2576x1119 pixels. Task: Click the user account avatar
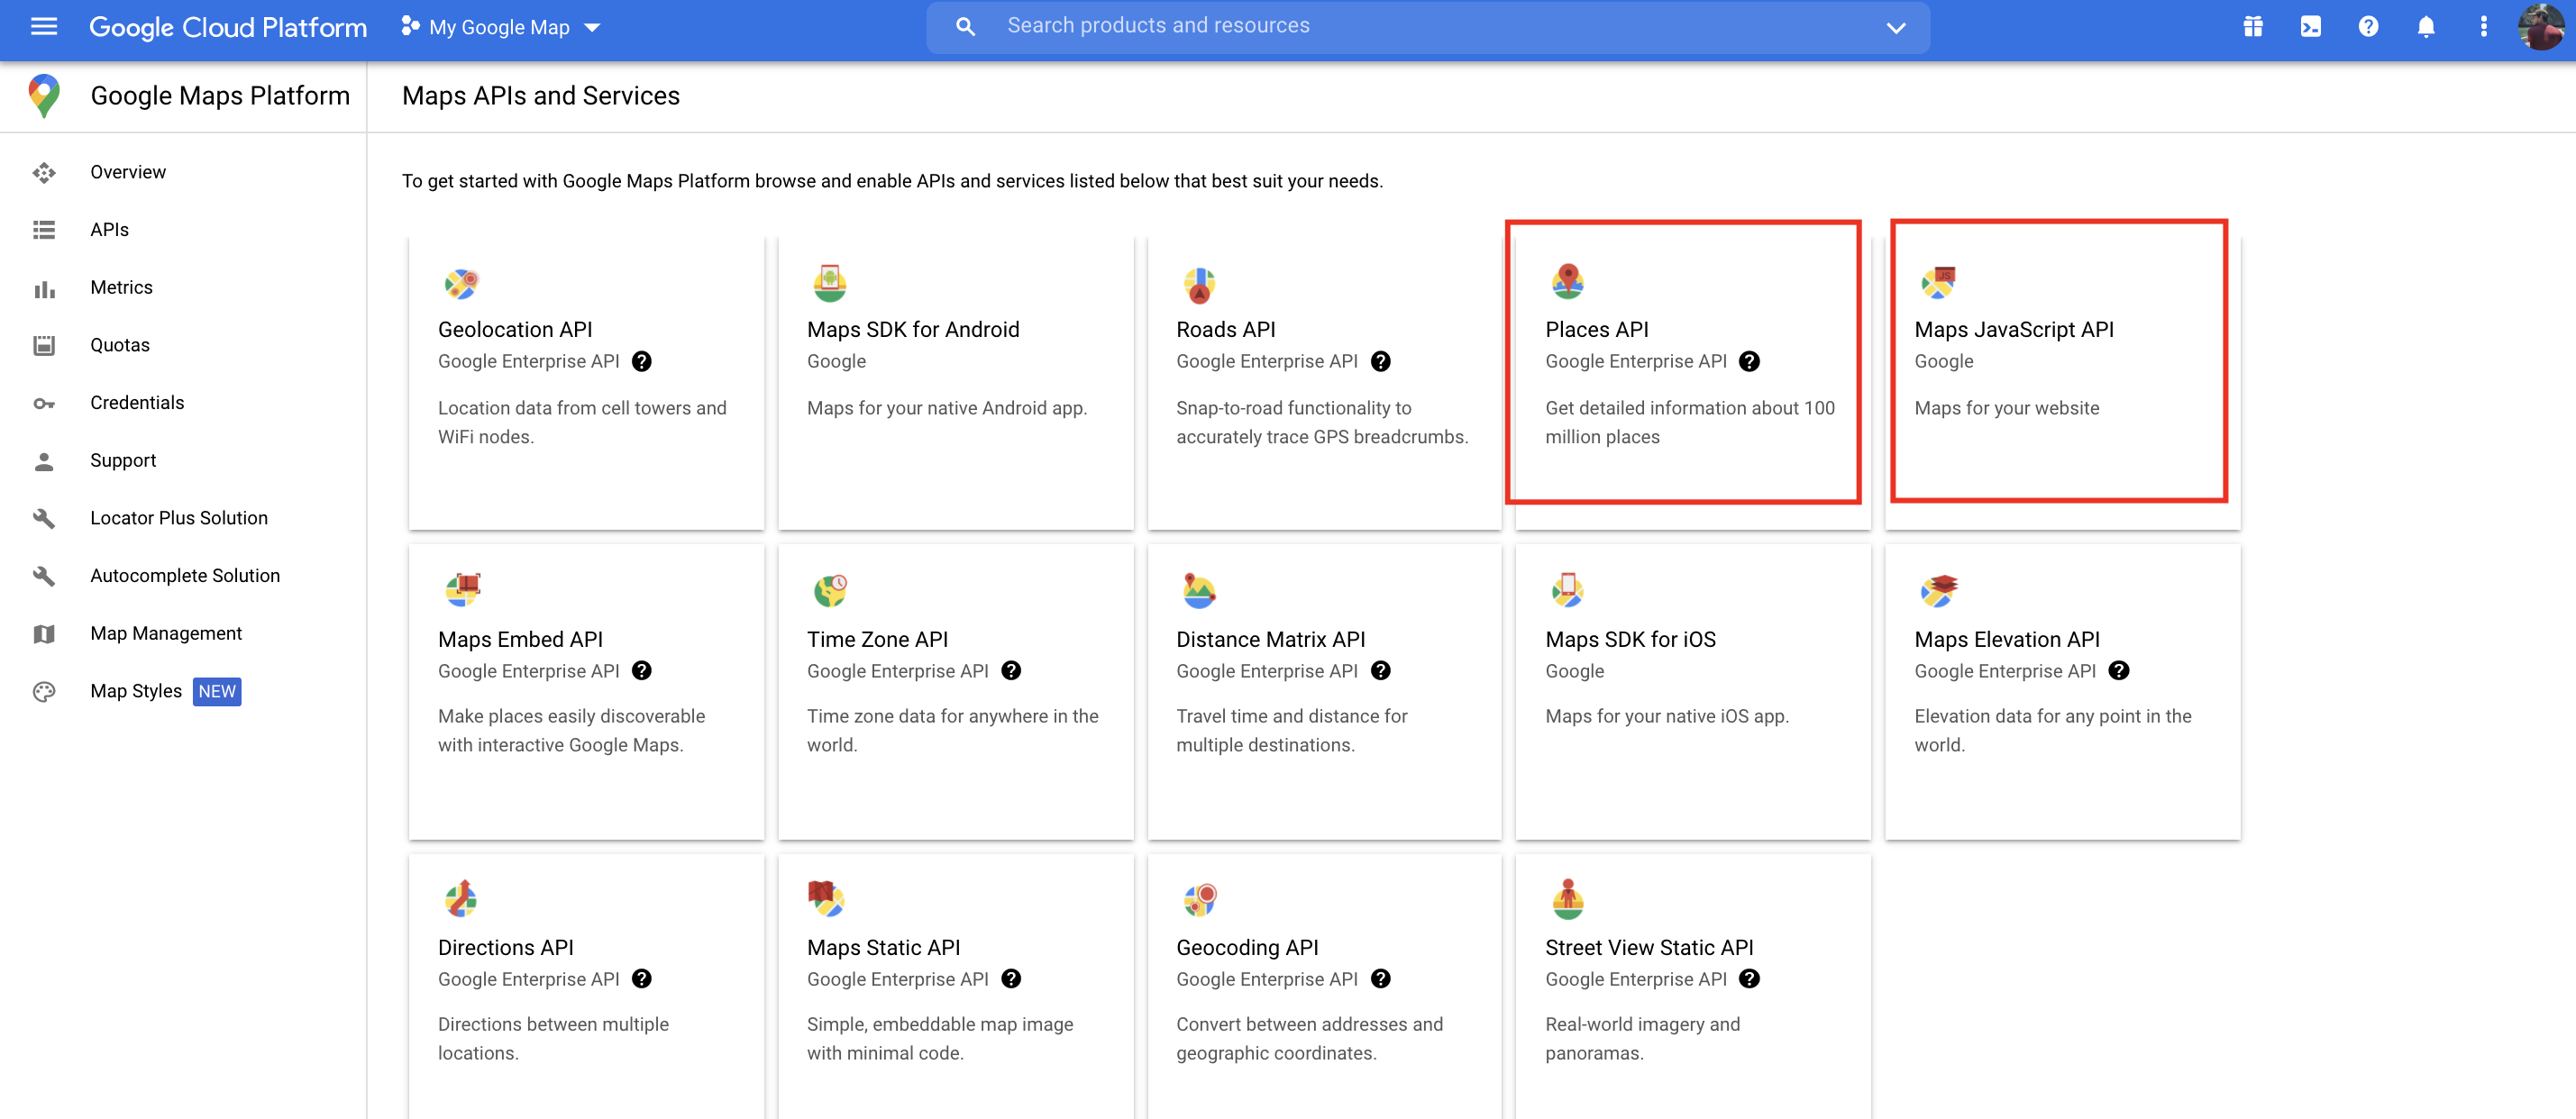2539,27
